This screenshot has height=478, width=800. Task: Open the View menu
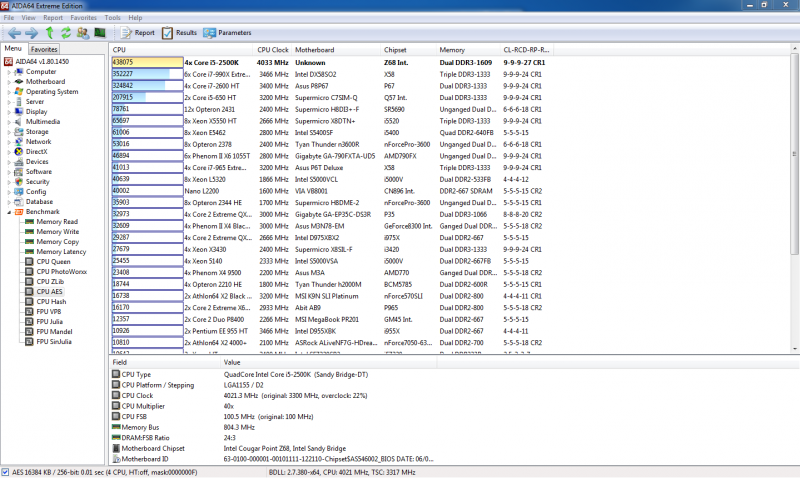(x=29, y=17)
